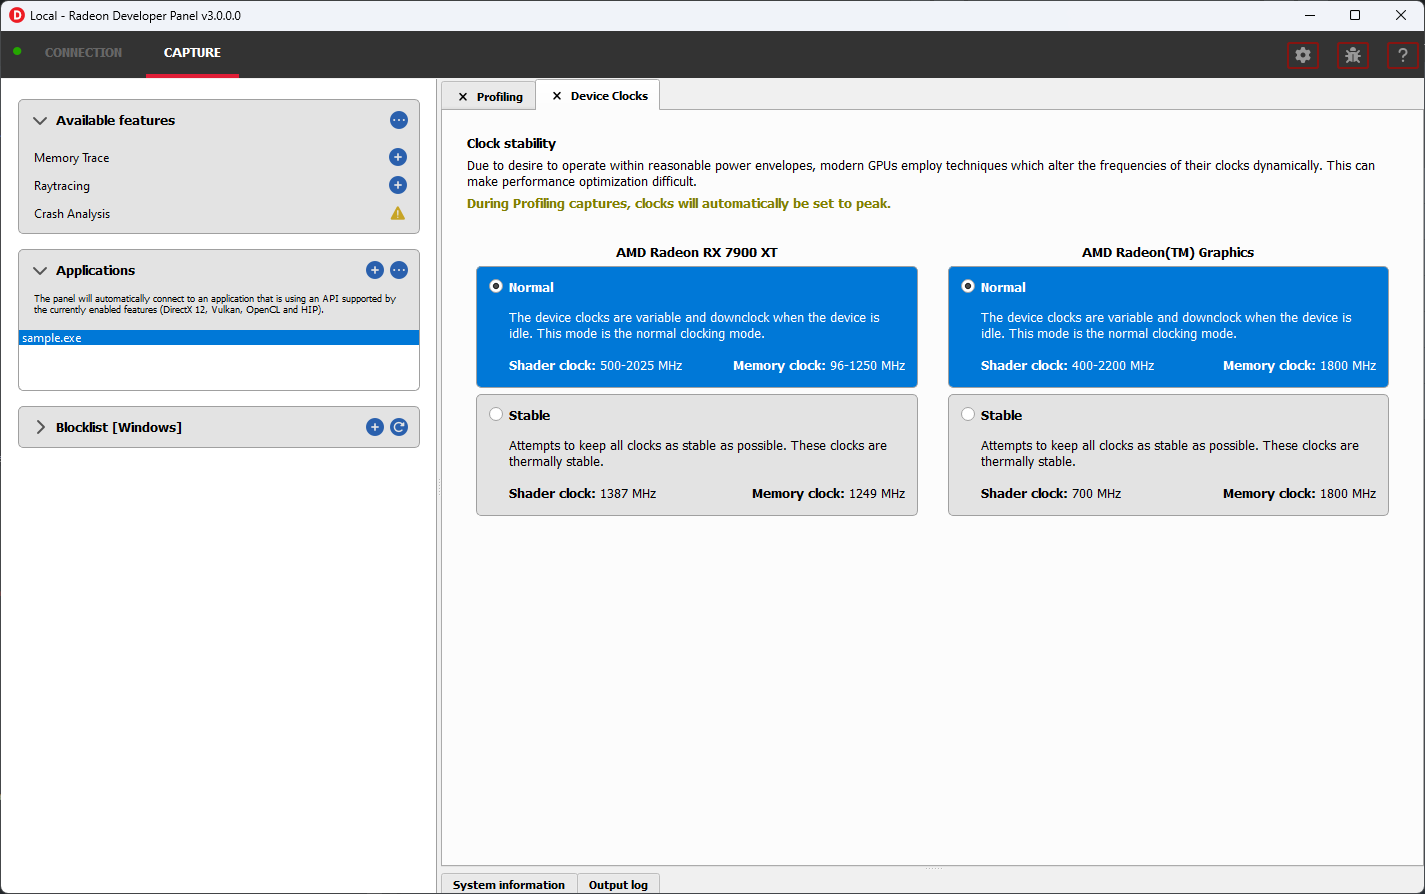Open the Output log panel
Screen dimensions: 1425x894
click(618, 884)
